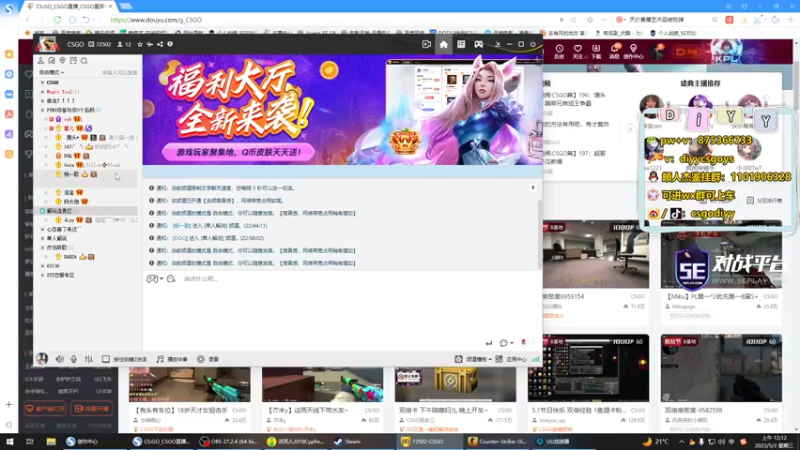Expand the CSGO channel node
Screen dimensions: 800x450
tap(42, 82)
